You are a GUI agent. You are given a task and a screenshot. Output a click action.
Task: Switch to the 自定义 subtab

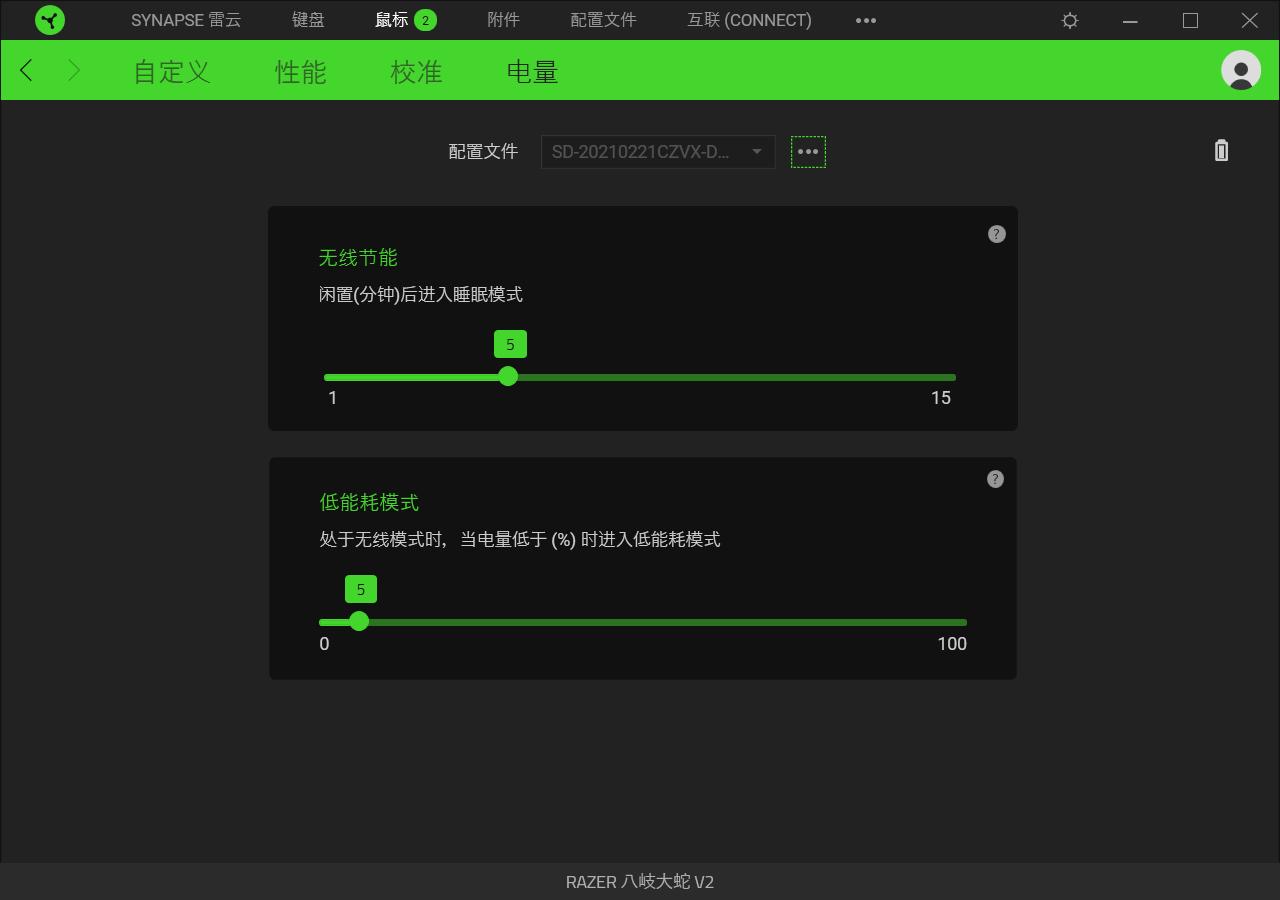(x=170, y=71)
